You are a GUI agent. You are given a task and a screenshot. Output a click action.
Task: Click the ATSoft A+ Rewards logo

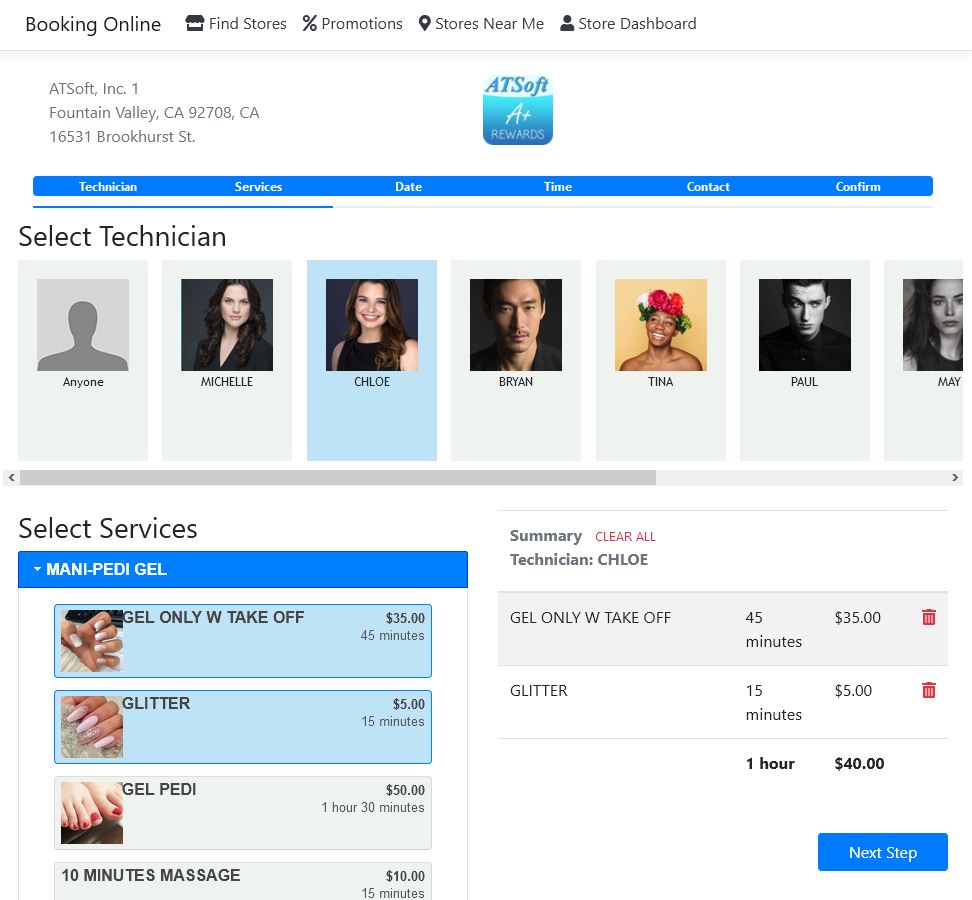pyautogui.click(x=517, y=110)
